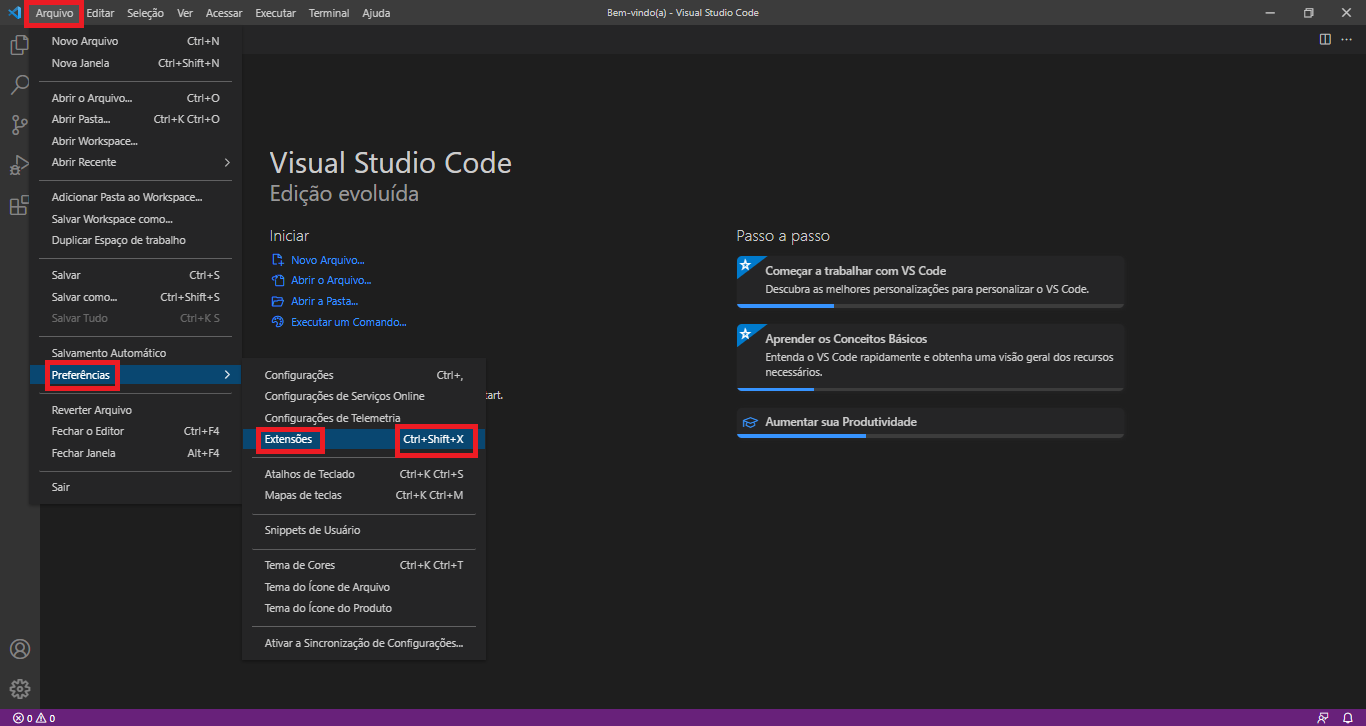The width and height of the screenshot is (1366, 726).
Task: Open the Acessar menu
Action: (224, 13)
